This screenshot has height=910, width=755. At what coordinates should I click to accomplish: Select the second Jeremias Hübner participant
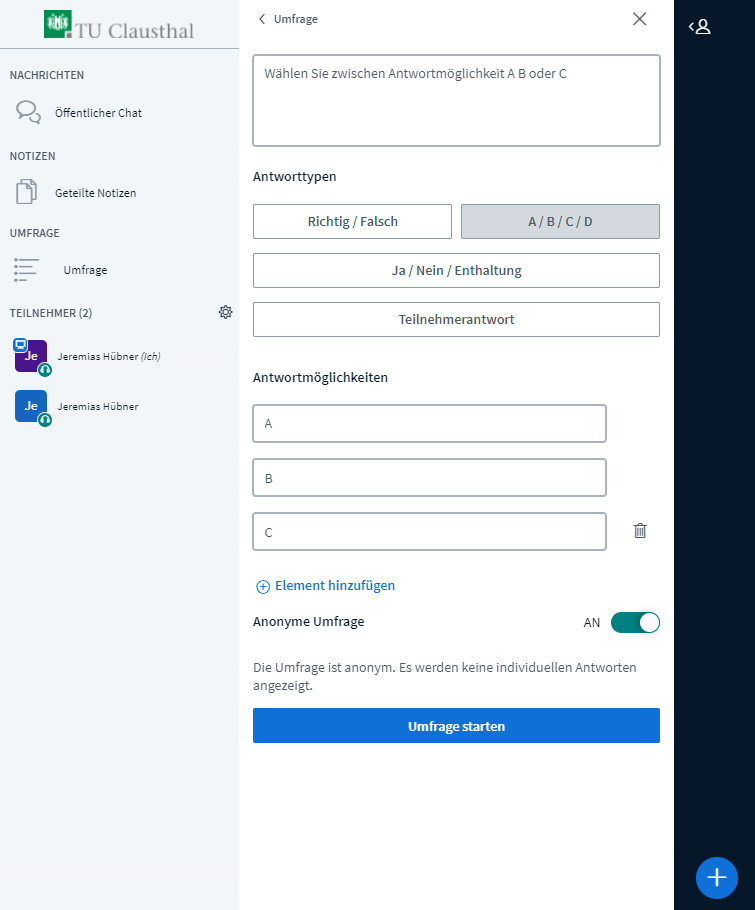click(98, 406)
